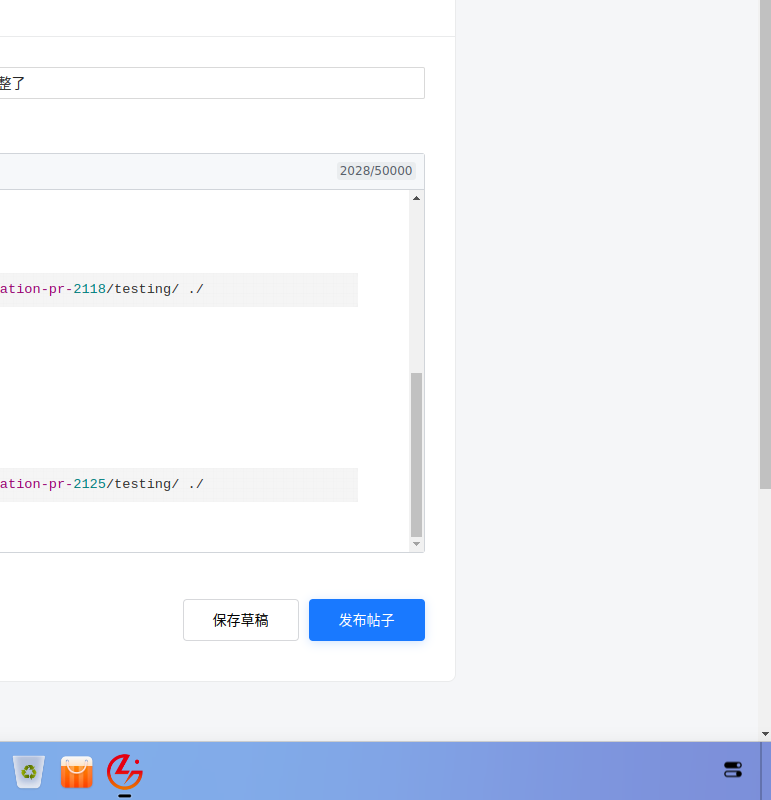Viewport: 771px width, 800px height.
Task: Click the editor scrollbar track above the thumb
Action: pos(416,288)
